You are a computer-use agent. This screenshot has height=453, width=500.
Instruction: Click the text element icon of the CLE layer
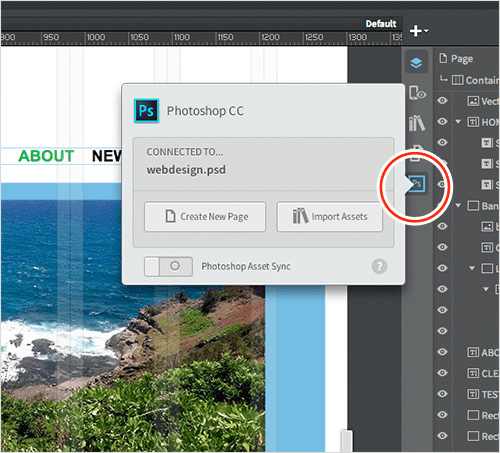(473, 373)
